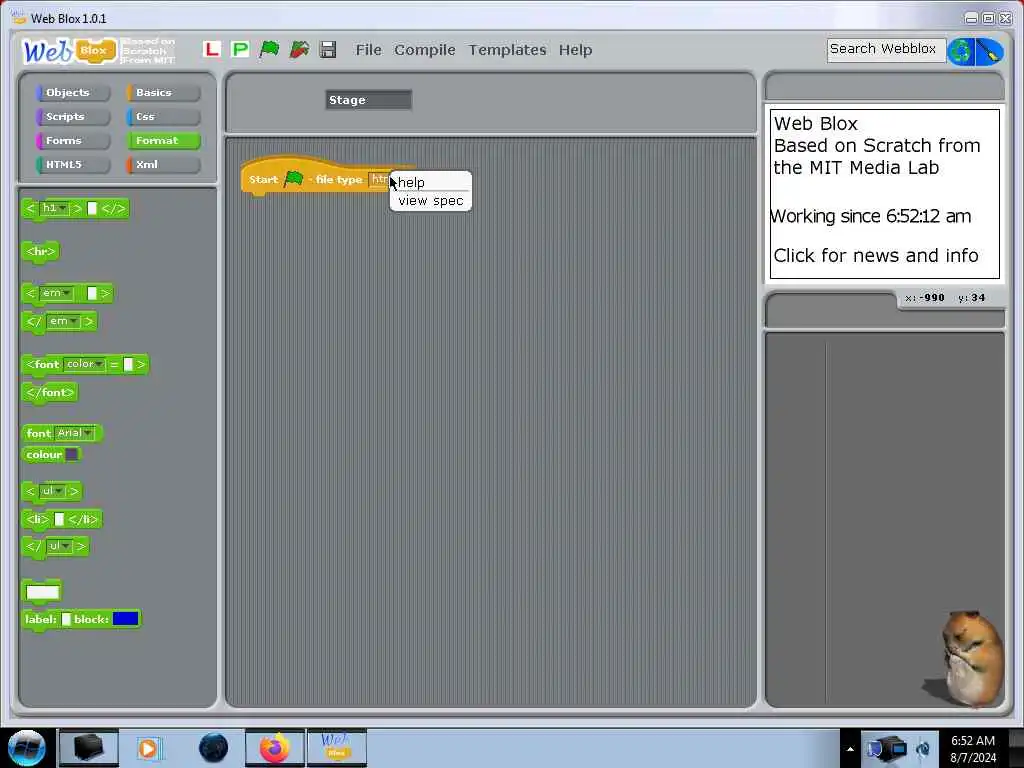Select the Xml block category
Image resolution: width=1024 pixels, height=768 pixels.
(163, 165)
